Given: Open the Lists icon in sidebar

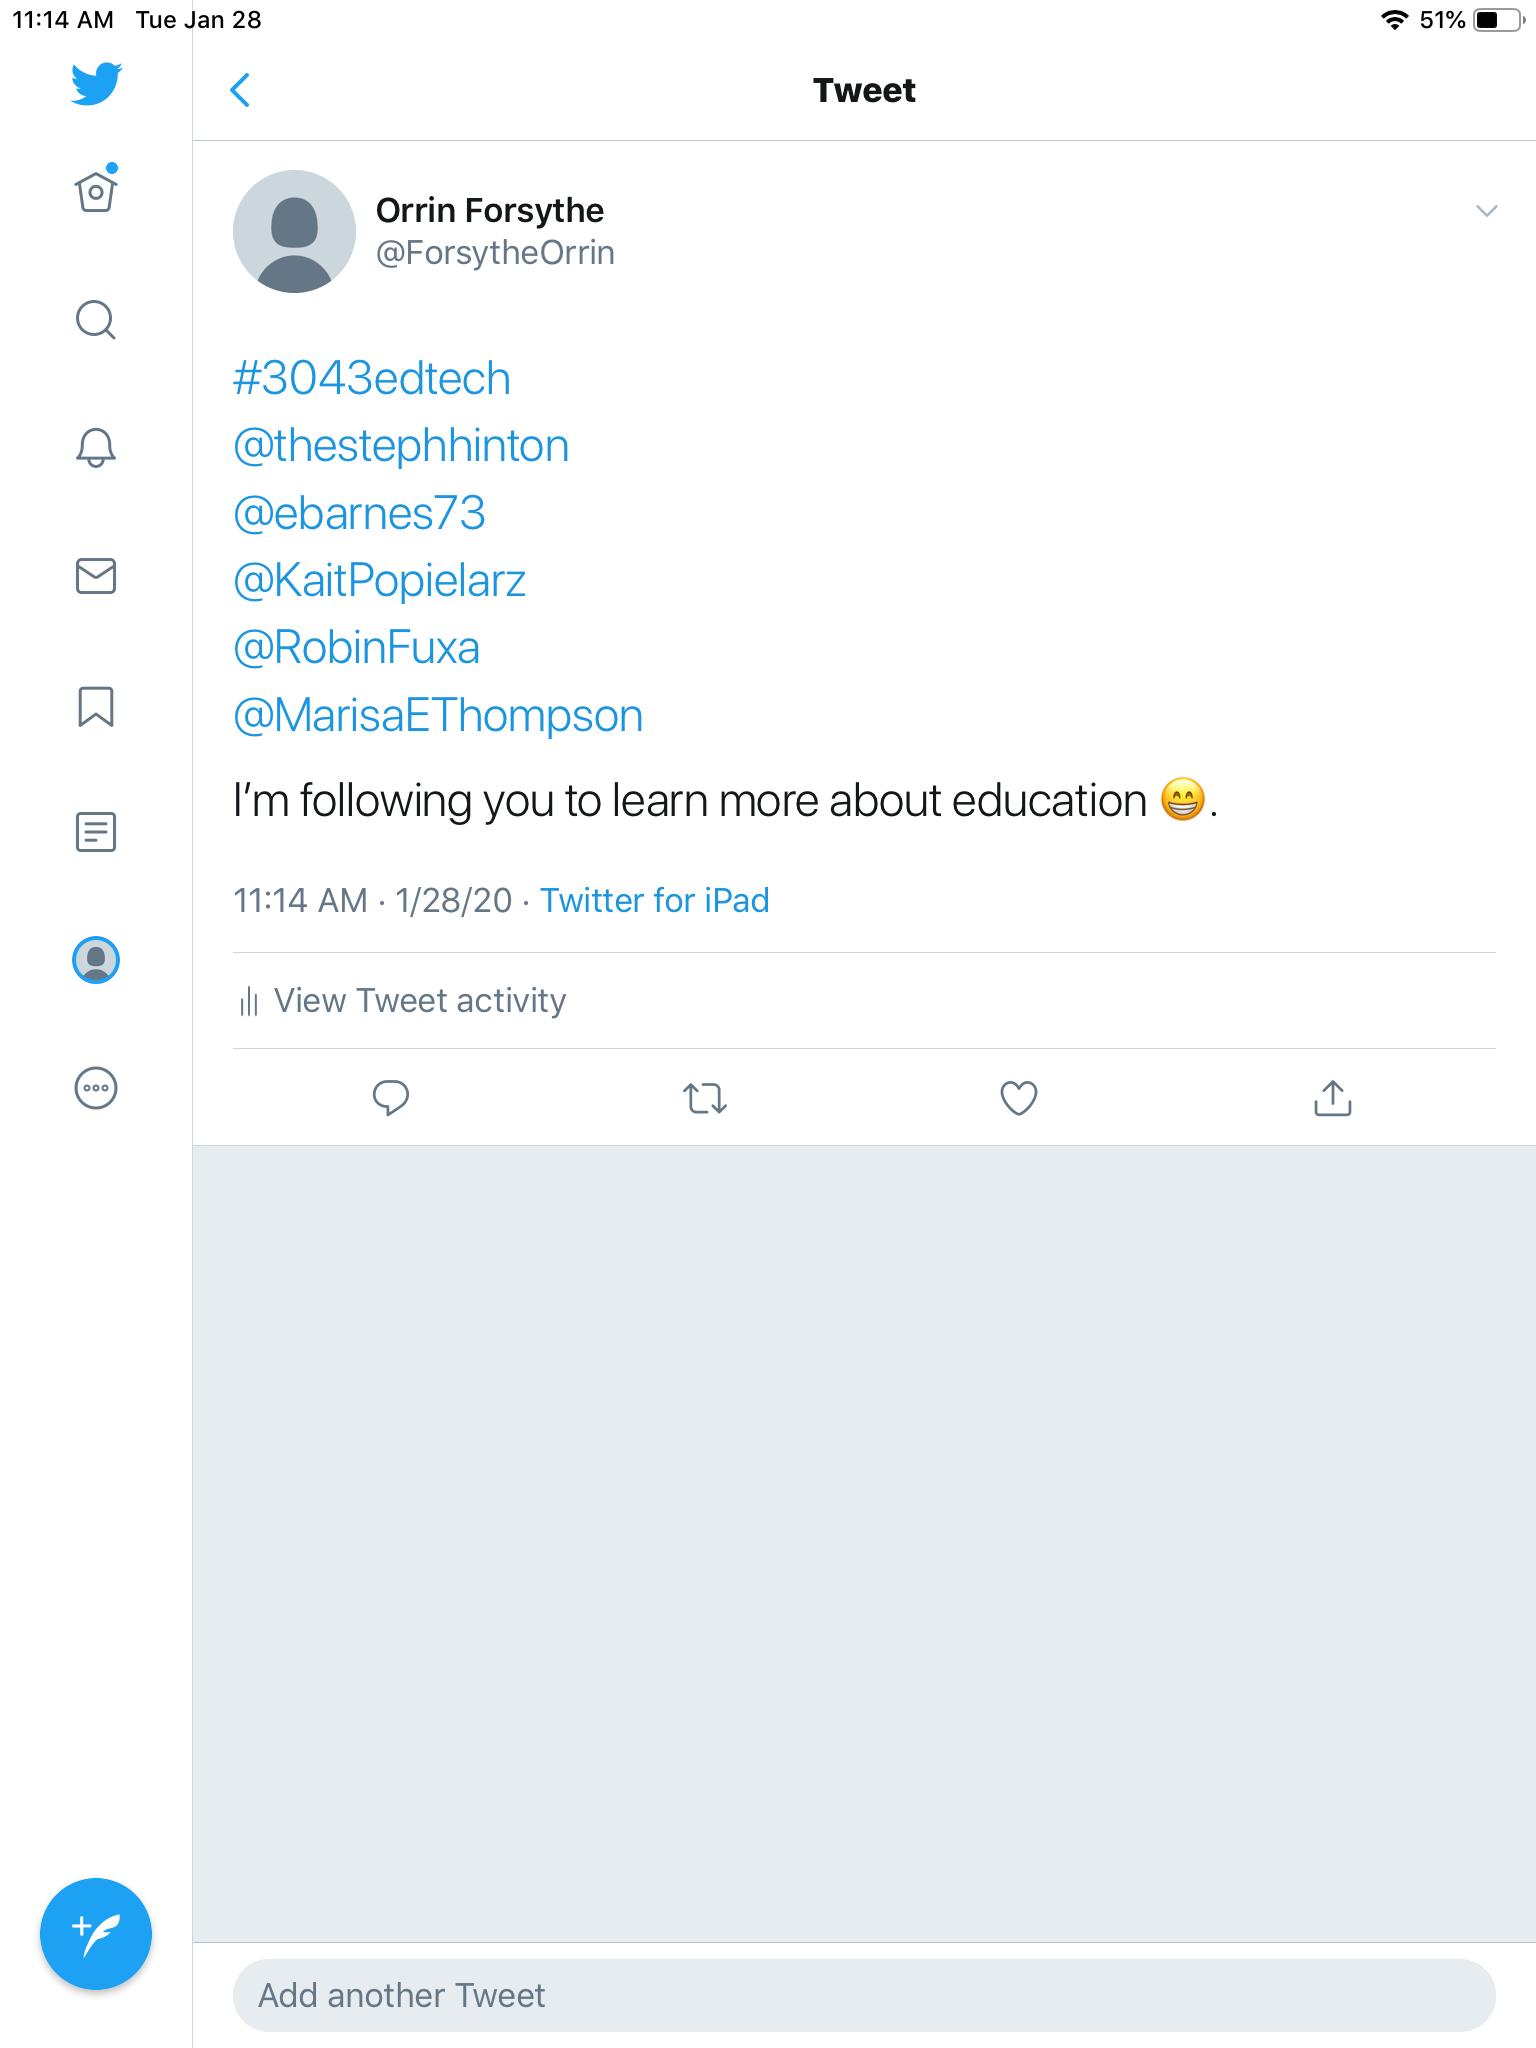Looking at the screenshot, I should pyautogui.click(x=96, y=832).
